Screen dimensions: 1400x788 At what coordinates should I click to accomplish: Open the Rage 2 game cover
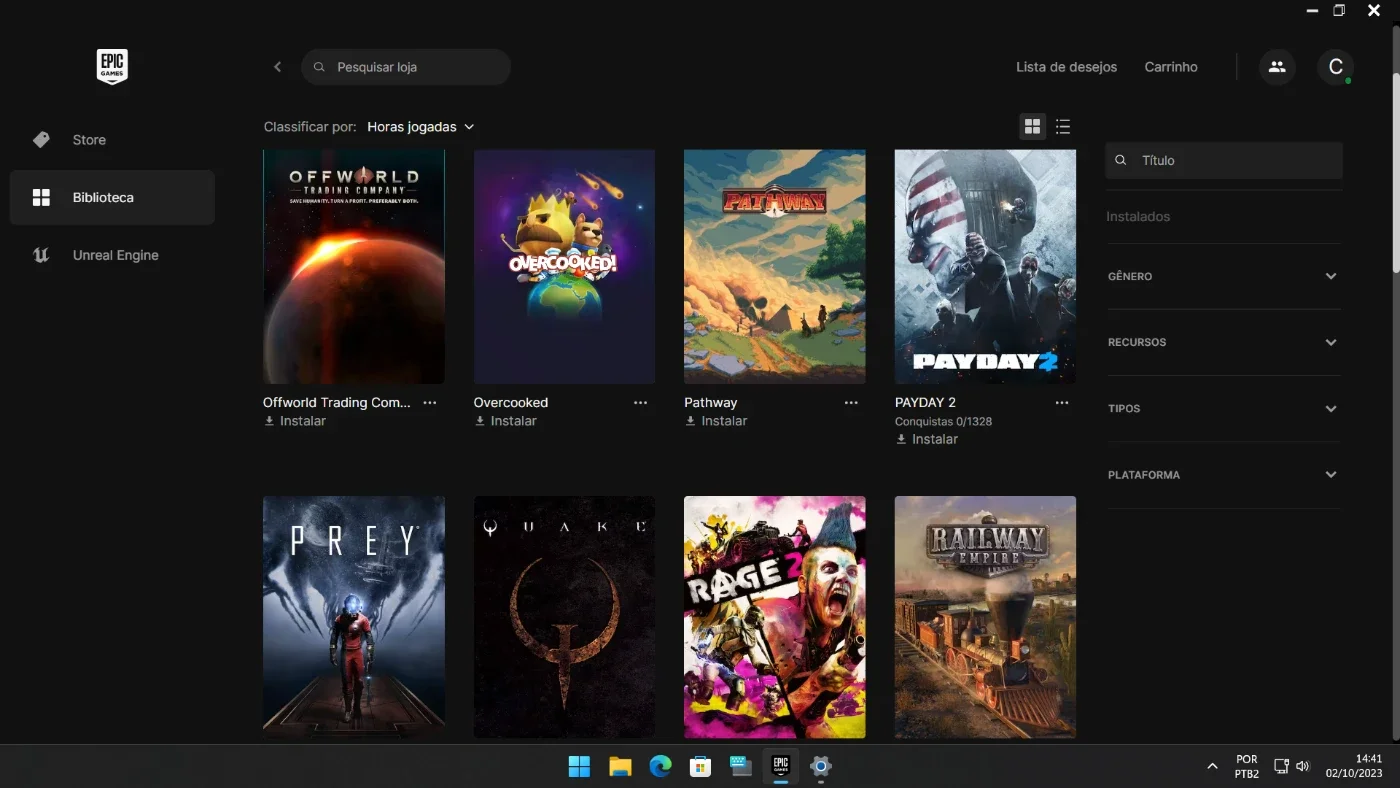coord(775,617)
